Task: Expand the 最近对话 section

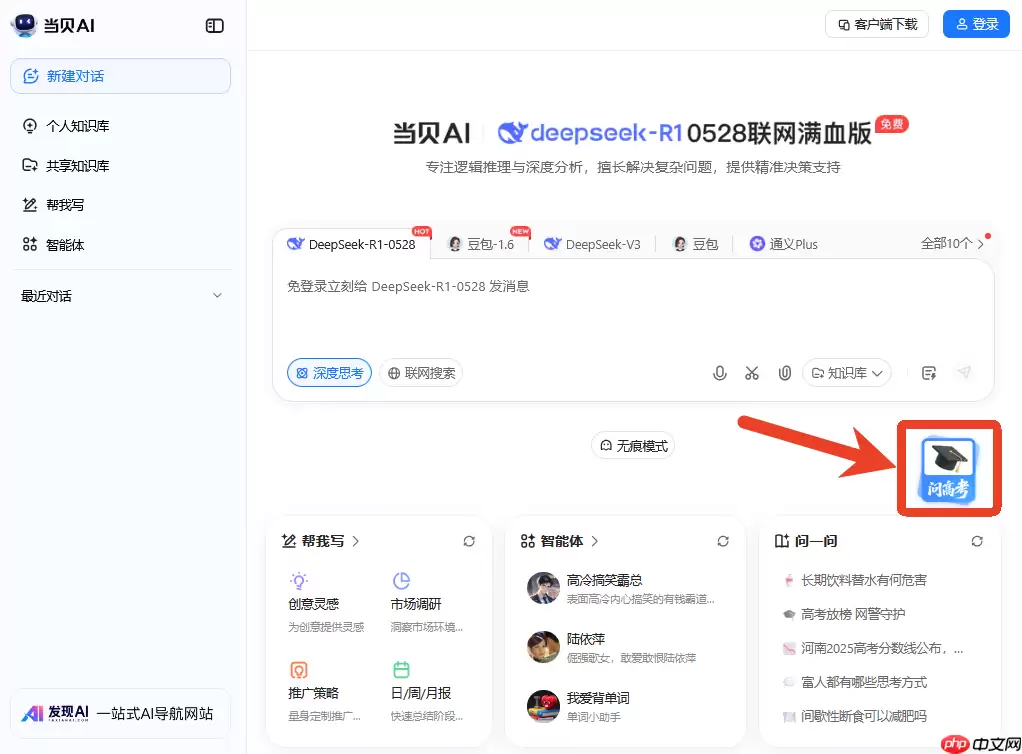Action: pos(217,295)
